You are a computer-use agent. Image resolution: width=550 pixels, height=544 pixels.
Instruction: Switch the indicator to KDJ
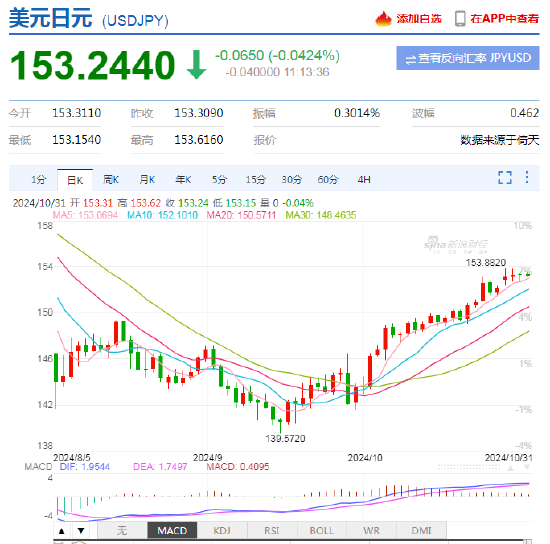(x=222, y=530)
